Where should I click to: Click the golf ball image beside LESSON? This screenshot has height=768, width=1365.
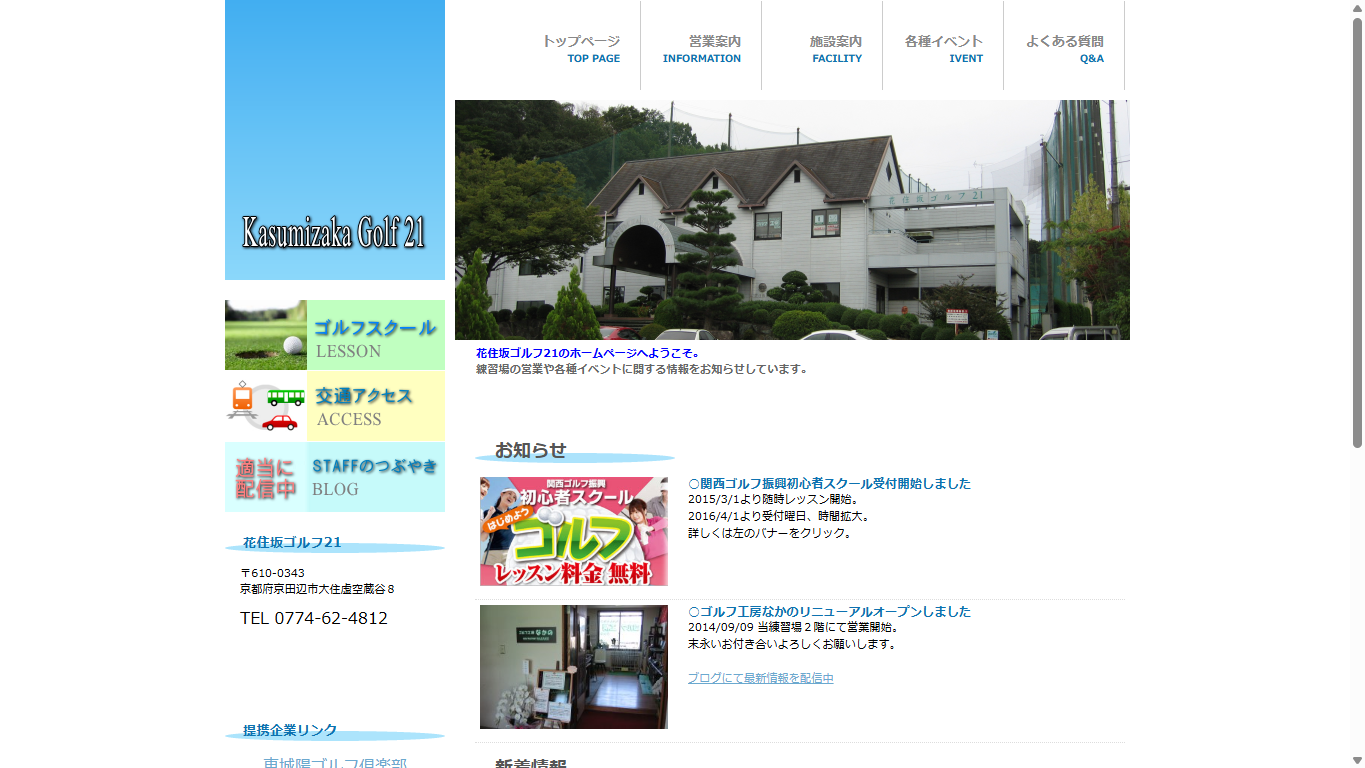click(266, 335)
